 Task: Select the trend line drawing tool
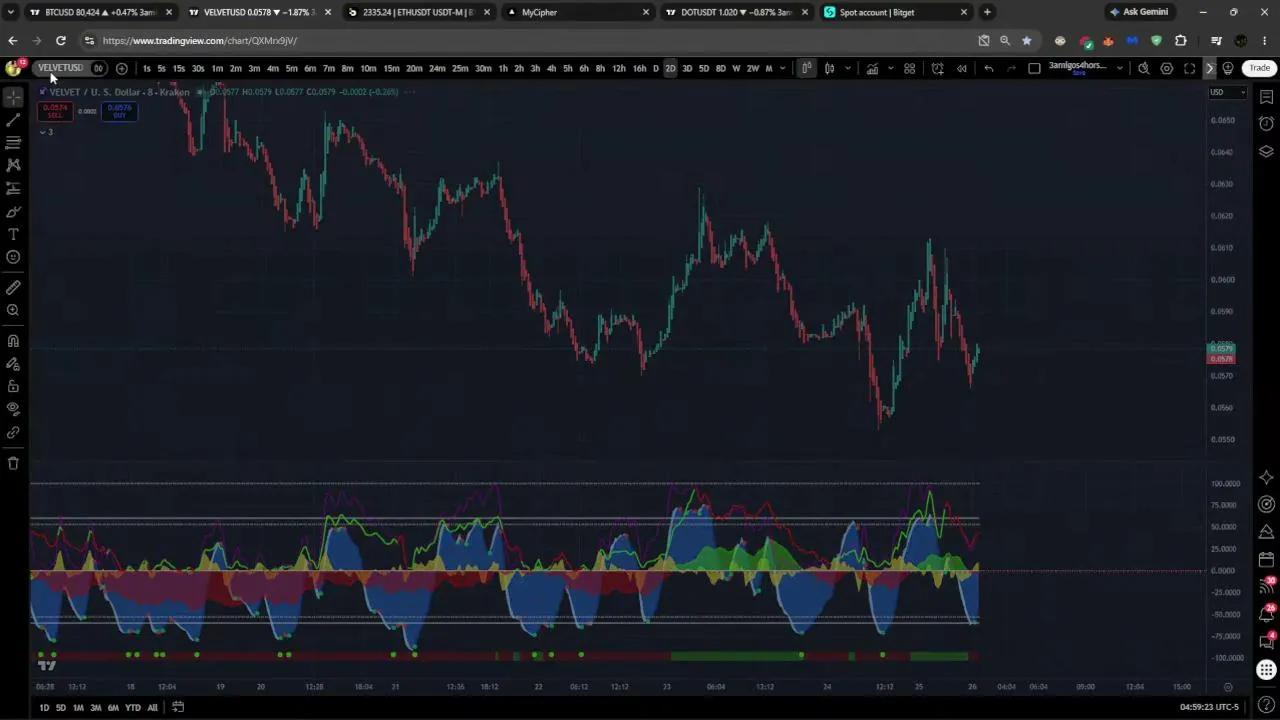click(13, 120)
